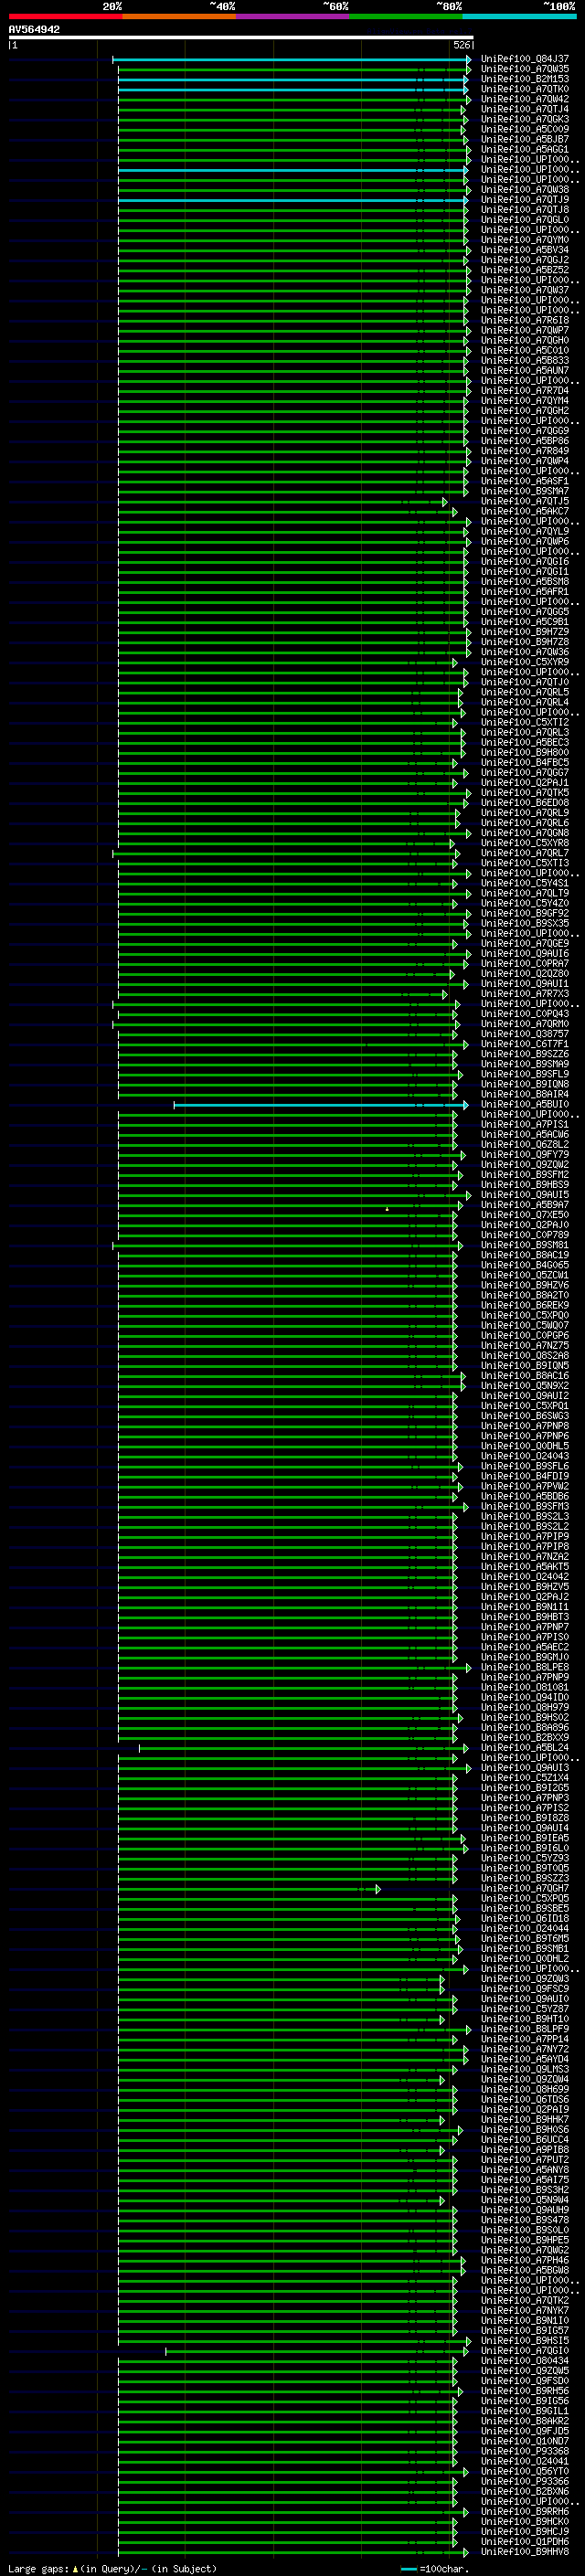Click label UniRef100_Q9AUI5

(x=524, y=1195)
